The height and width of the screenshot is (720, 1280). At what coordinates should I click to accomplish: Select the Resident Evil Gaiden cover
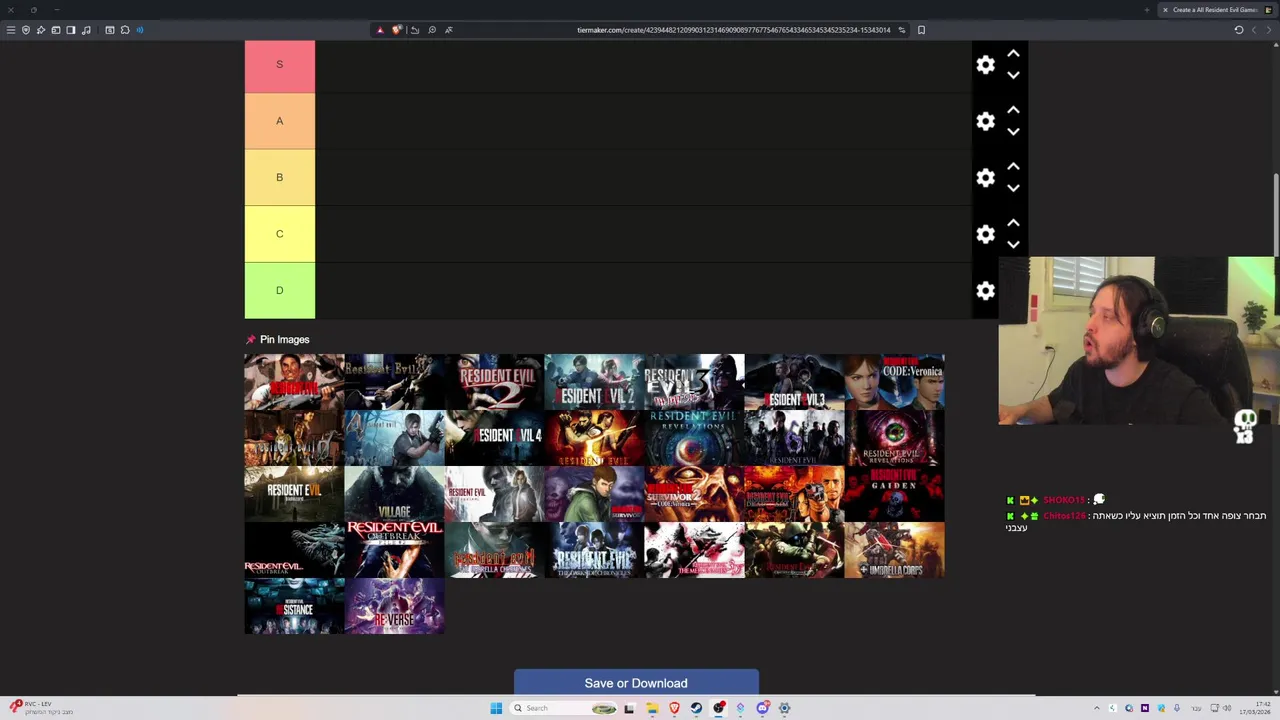coord(894,494)
